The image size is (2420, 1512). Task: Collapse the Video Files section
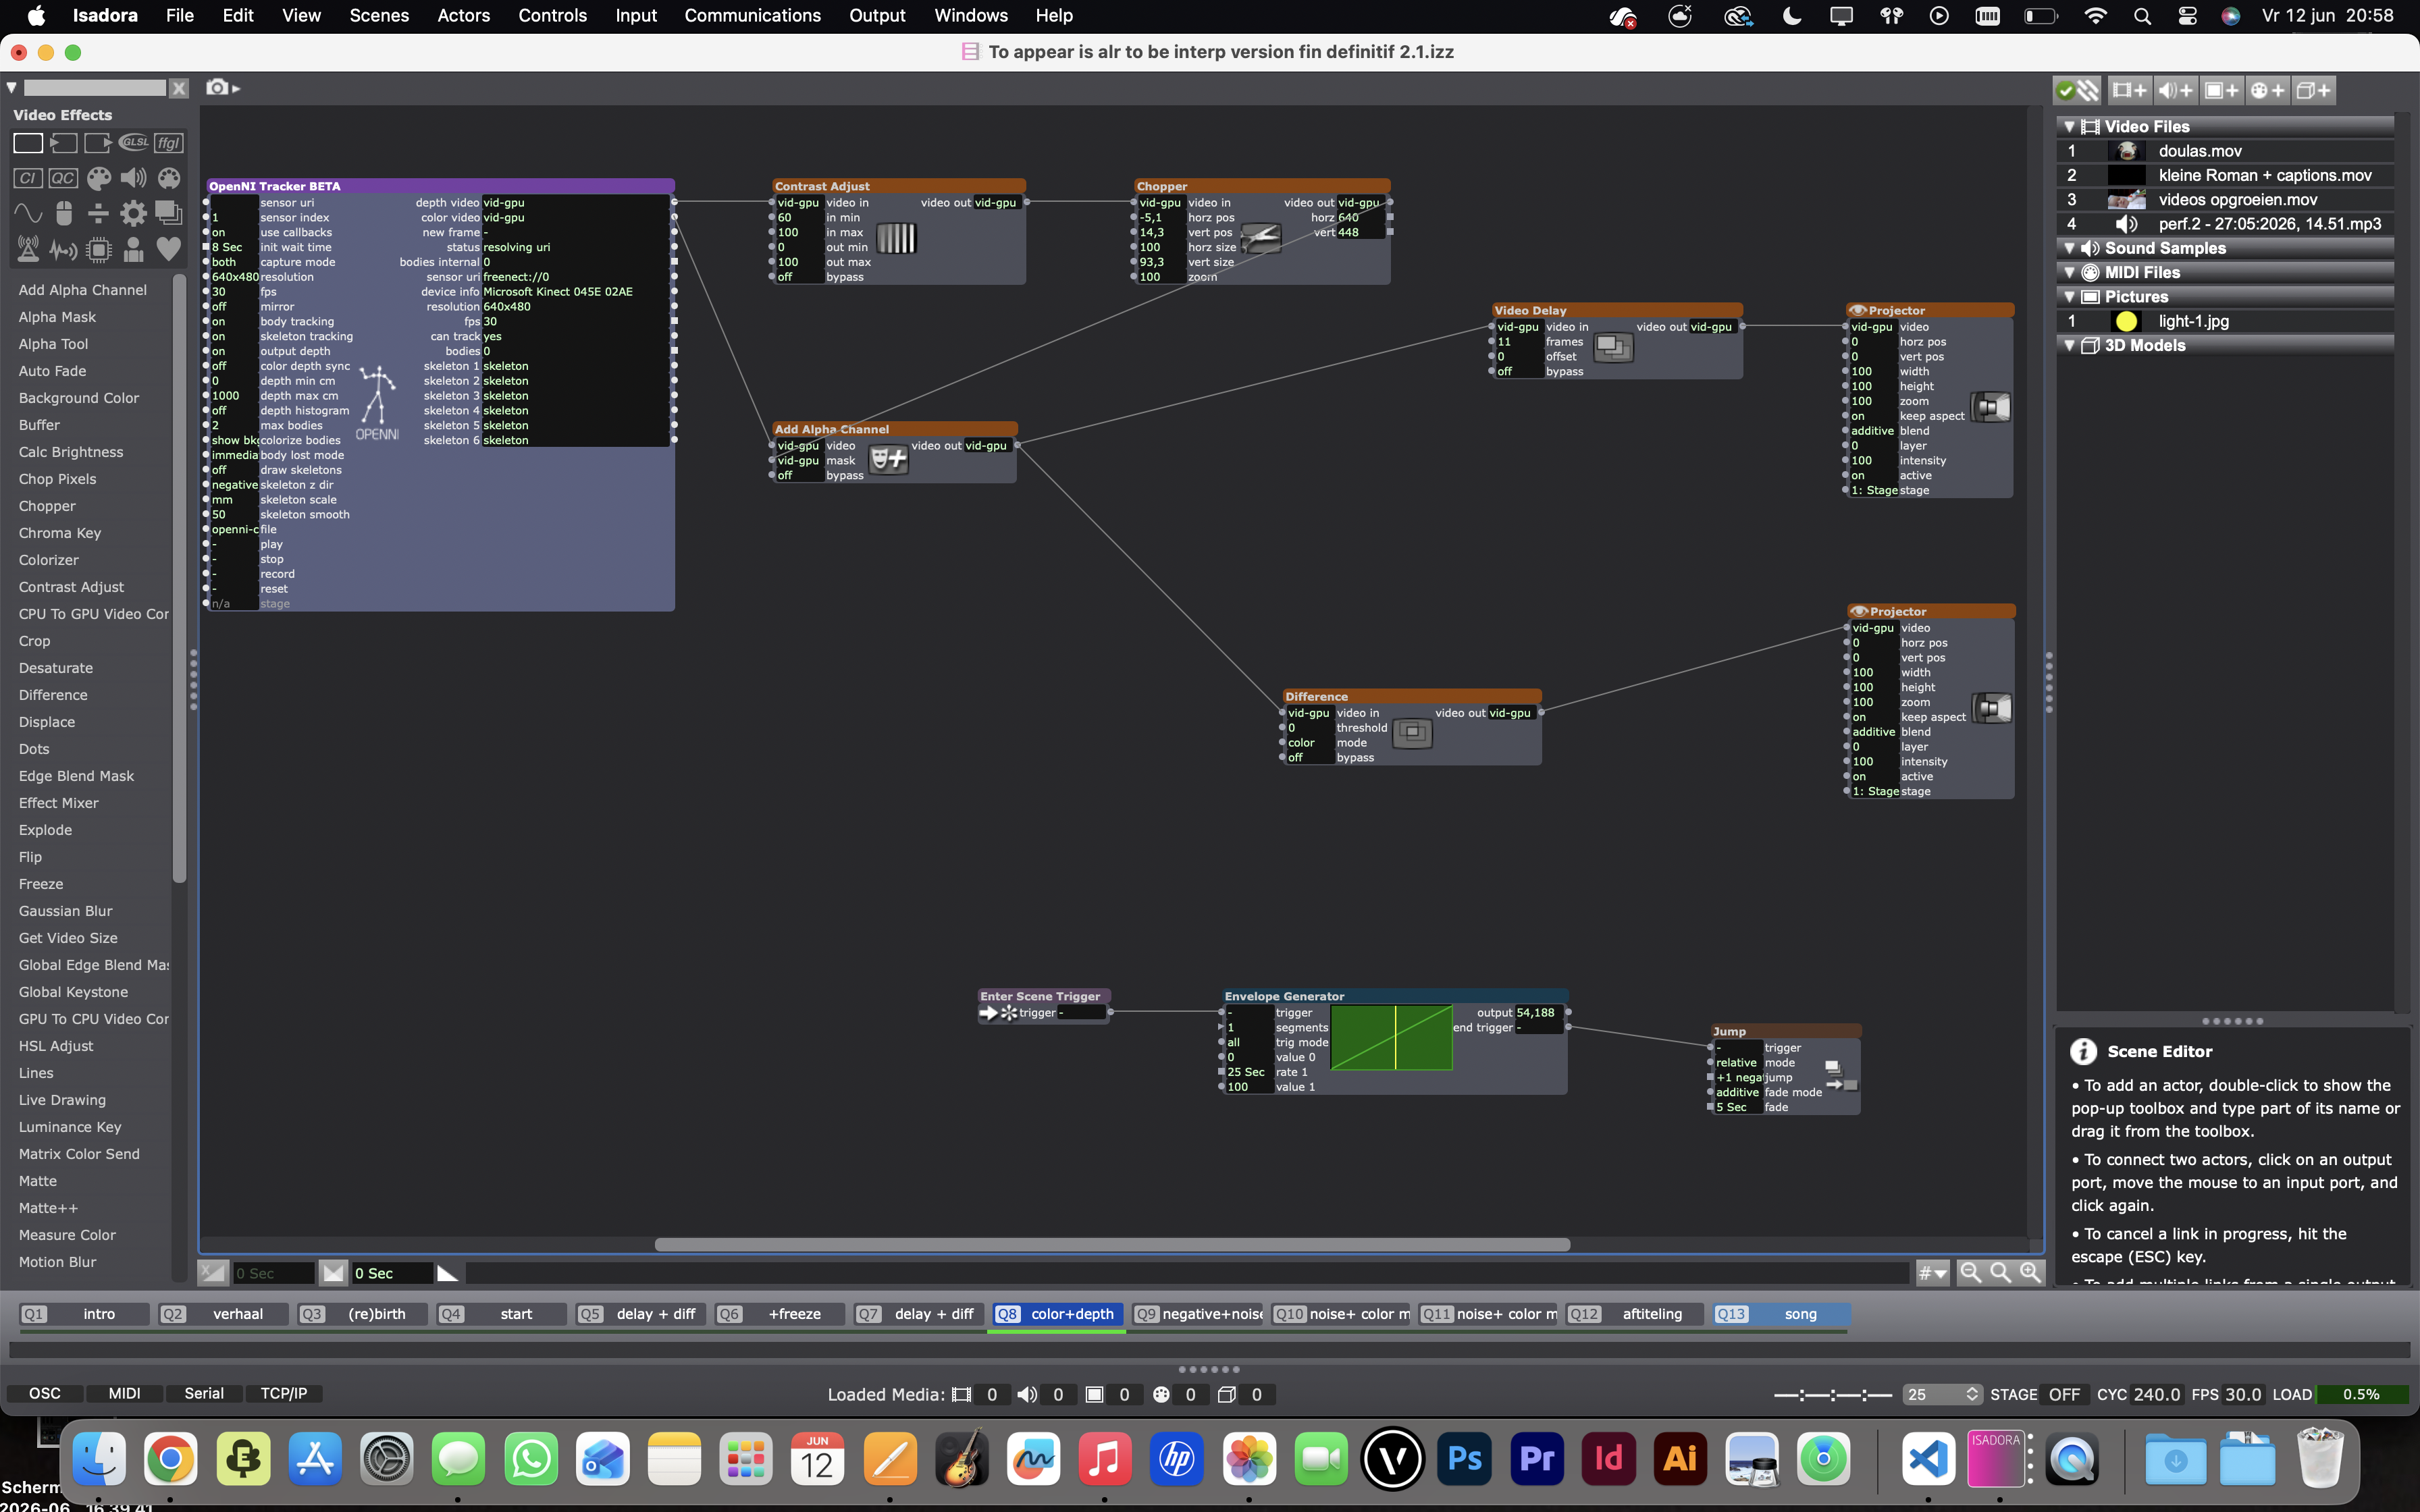(x=2069, y=127)
